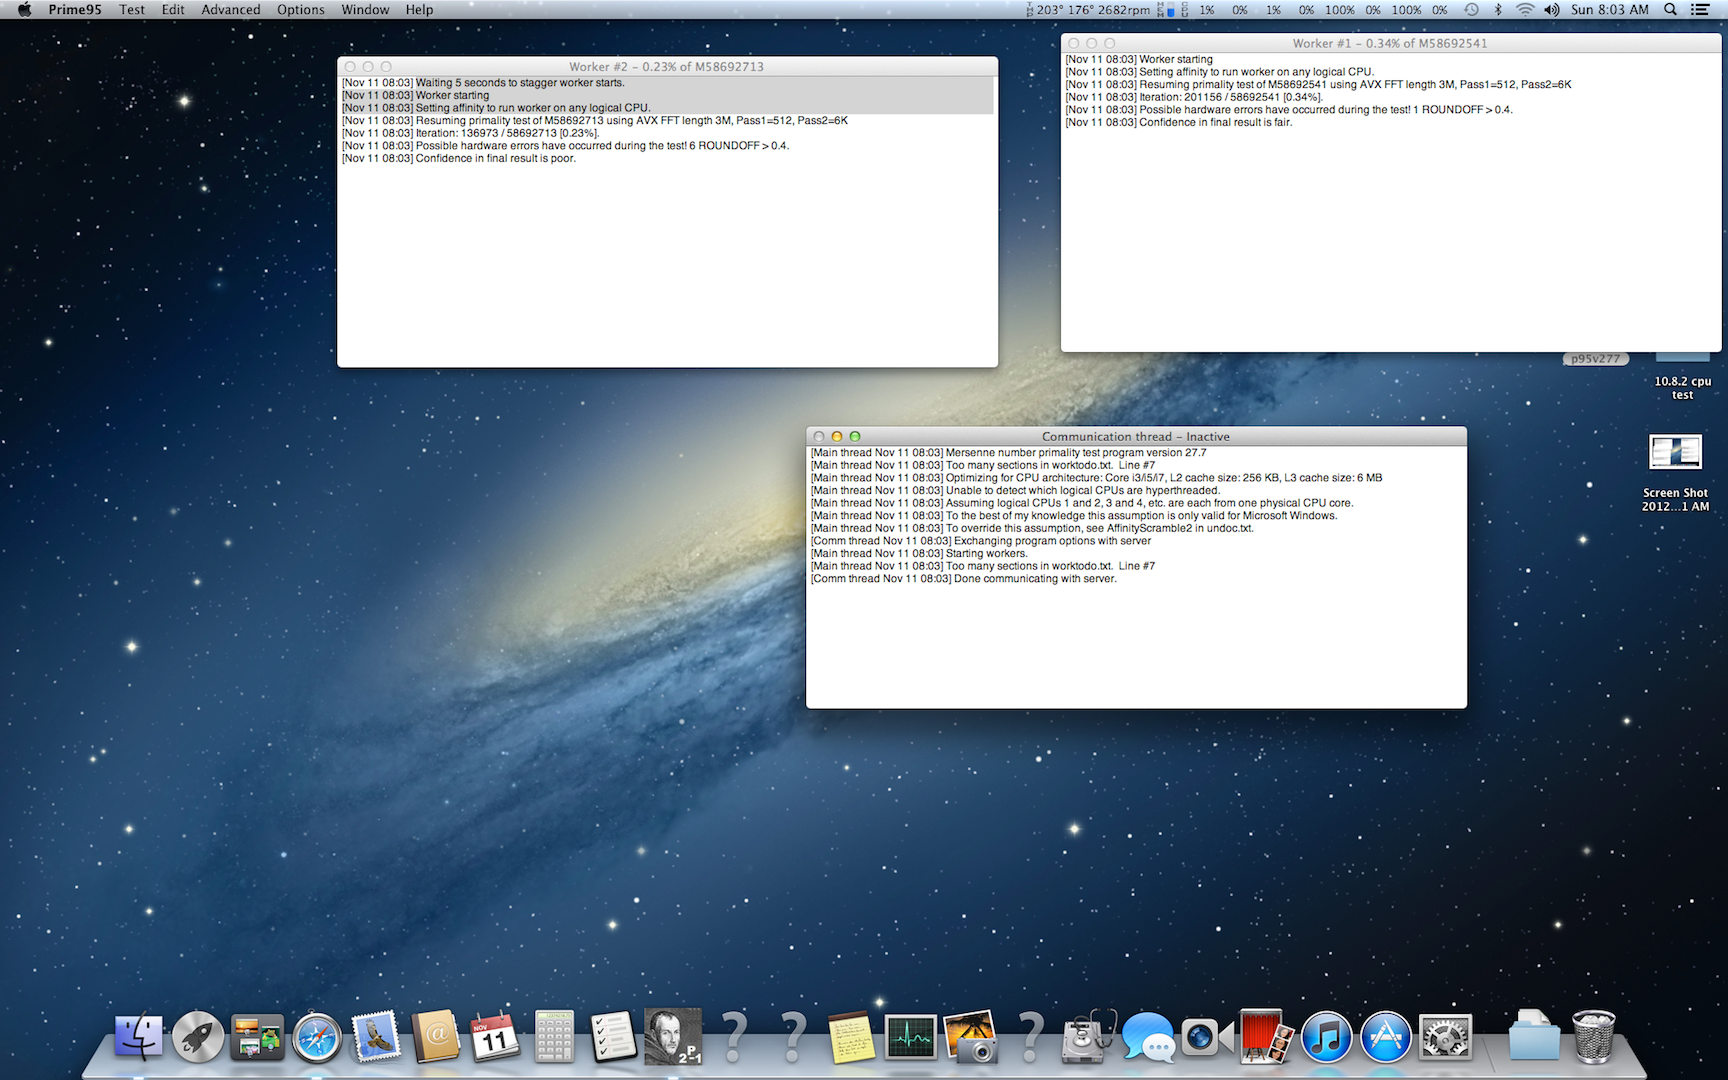The image size is (1728, 1080).
Task: Open Mission Control in the Dock
Action: point(257,1037)
